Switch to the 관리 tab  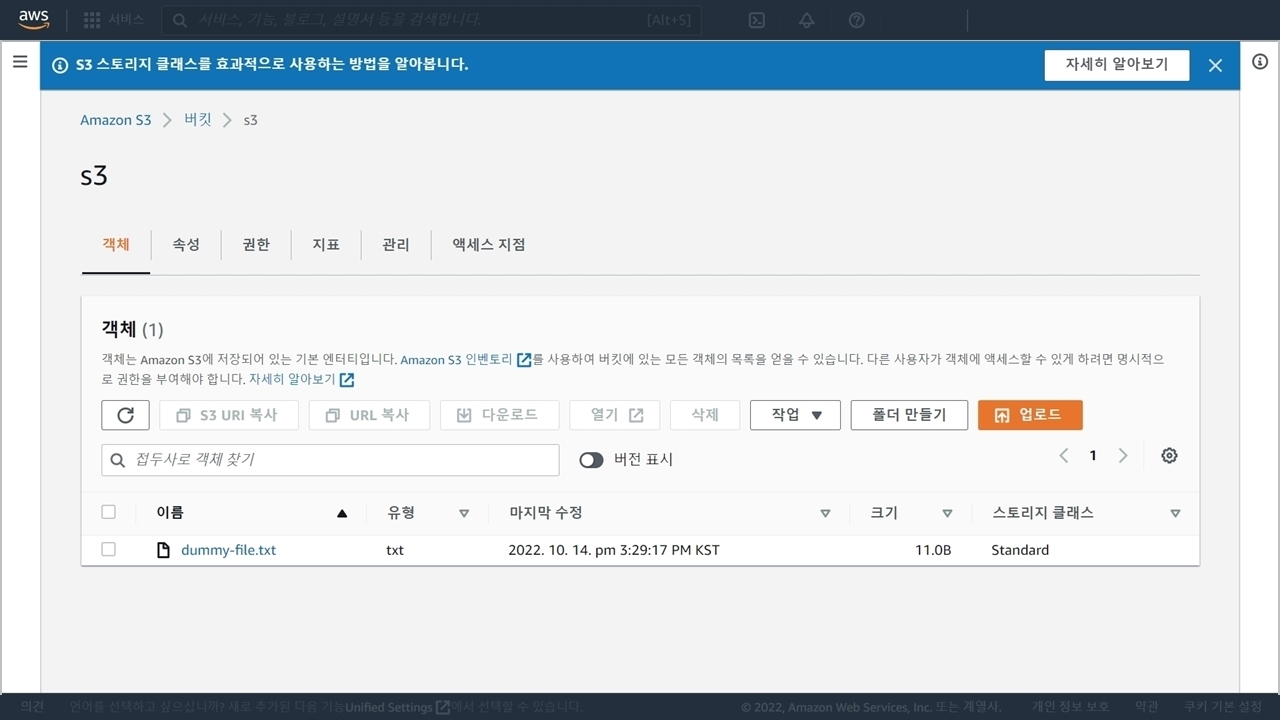coord(396,245)
